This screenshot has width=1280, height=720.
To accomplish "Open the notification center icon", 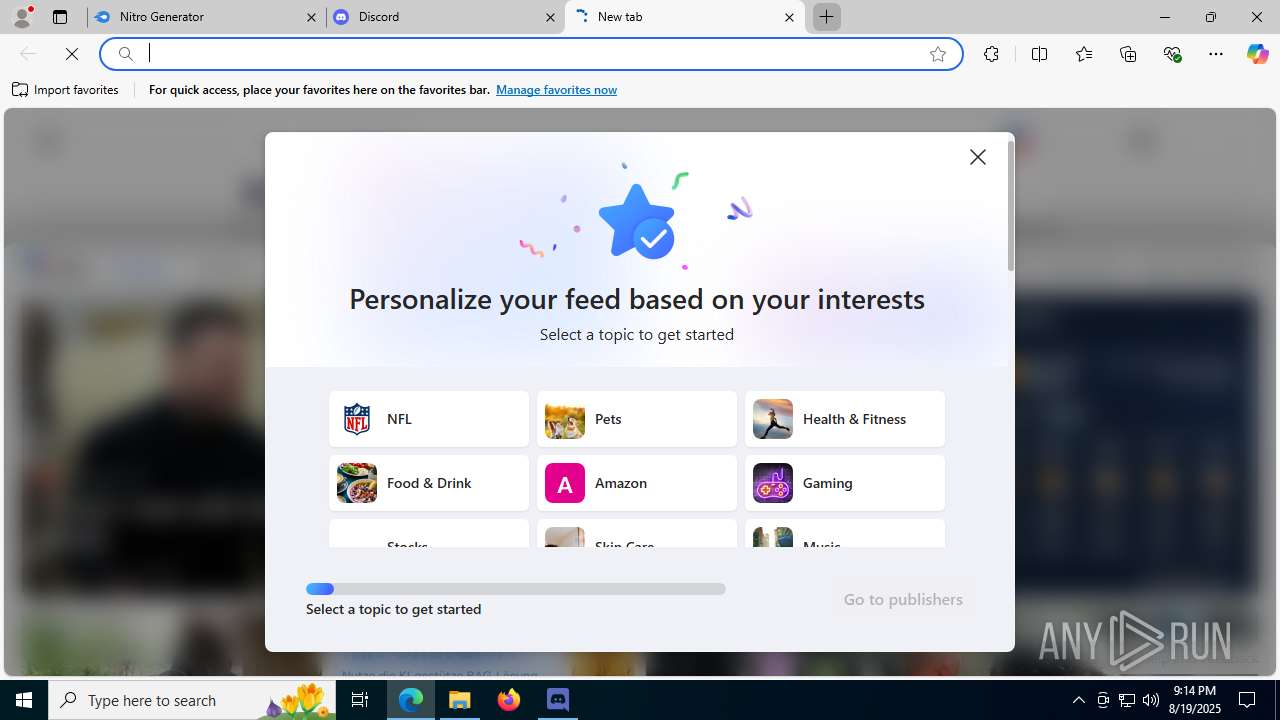I will [x=1247, y=700].
